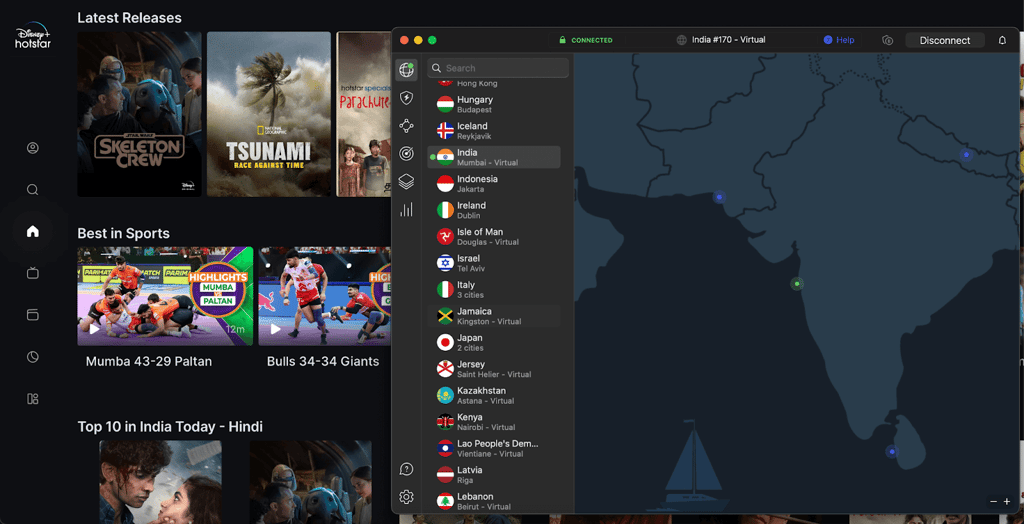1024x524 pixels.
Task: Select Lao People's Dem... Vientiane server
Action: point(494,448)
